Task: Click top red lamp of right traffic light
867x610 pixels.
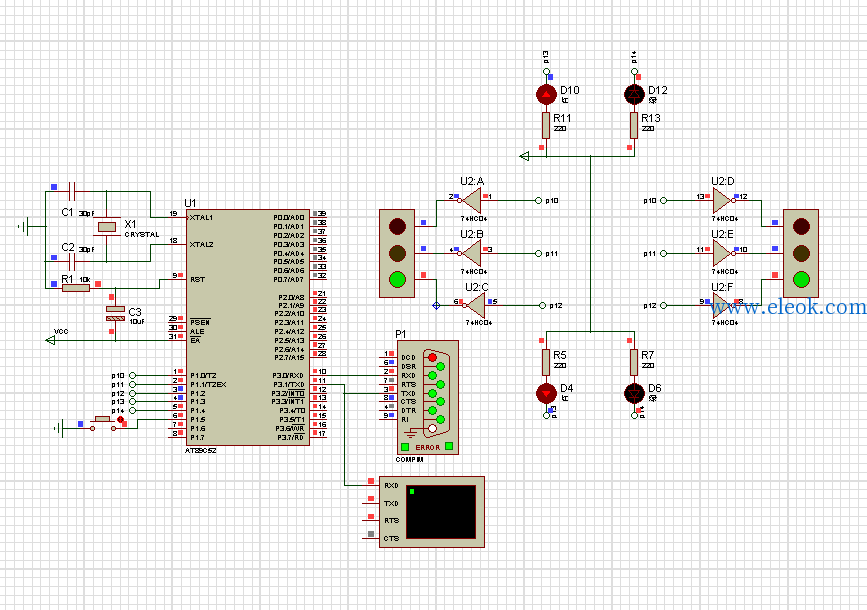Action: pos(801,226)
